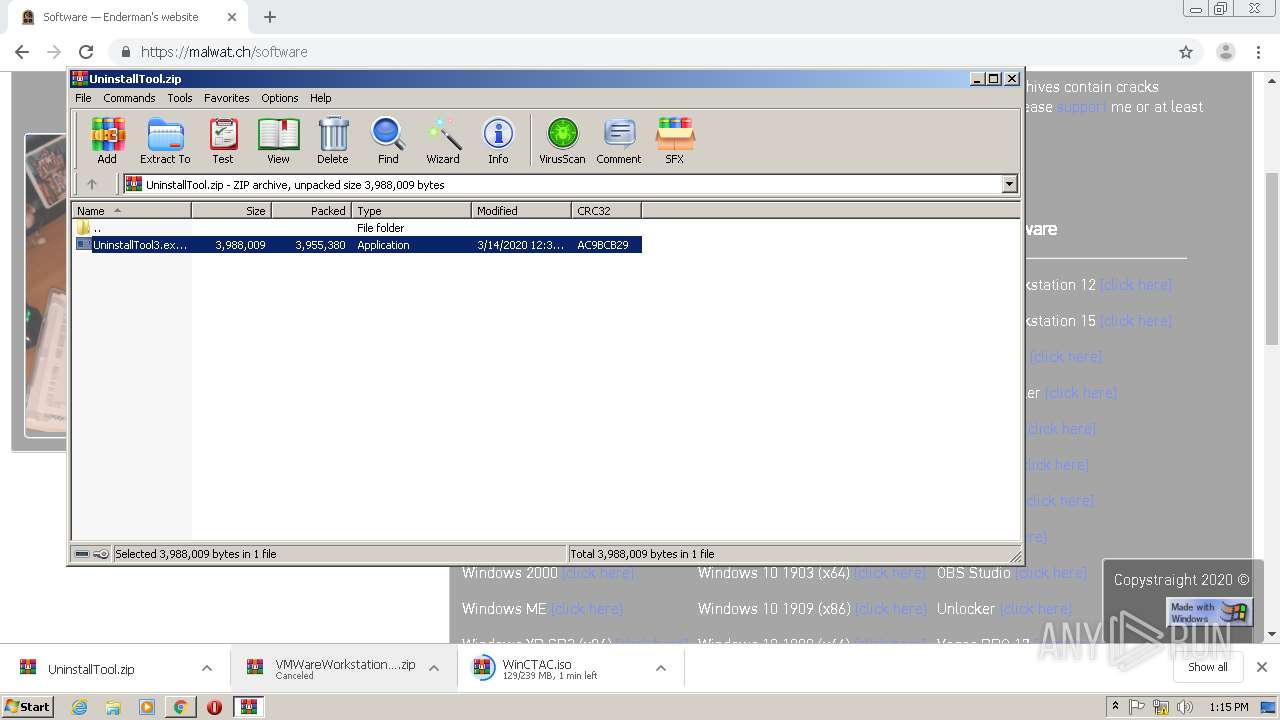Click the 'support' link on webpage

tap(1081, 107)
